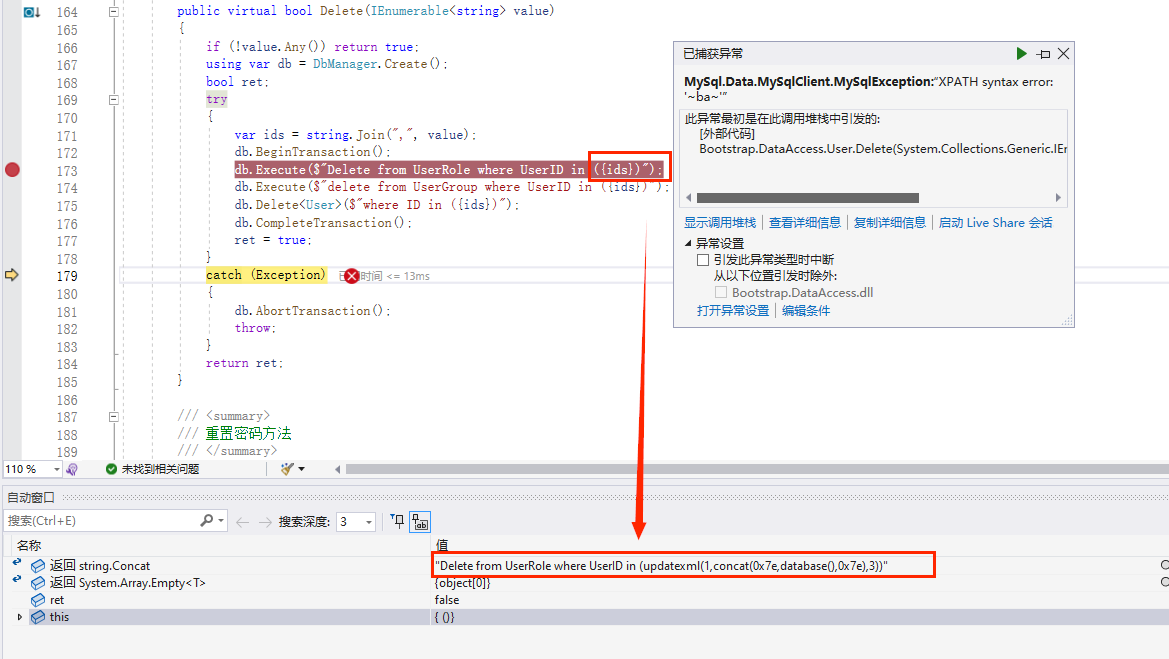1169x659 pixels.
Task: Collapse the exception settings section
Action: point(688,243)
